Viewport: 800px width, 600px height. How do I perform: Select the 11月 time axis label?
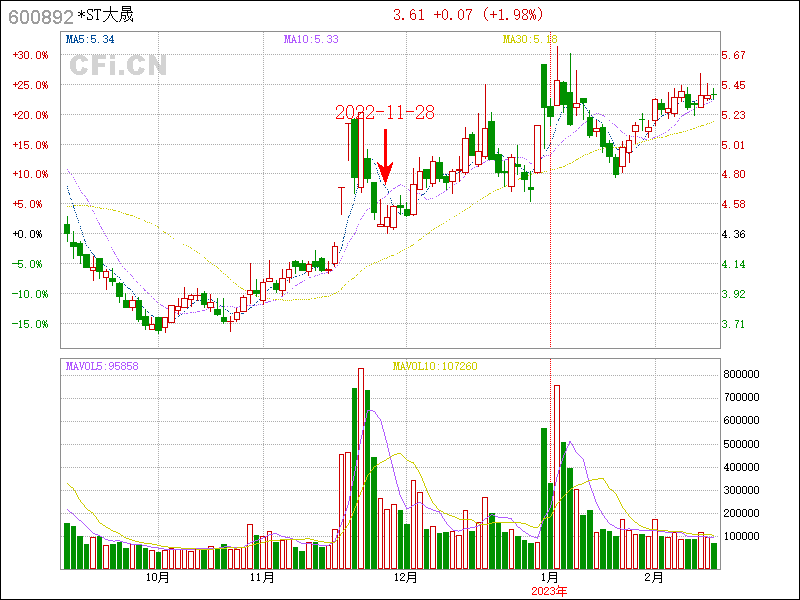coord(261,578)
